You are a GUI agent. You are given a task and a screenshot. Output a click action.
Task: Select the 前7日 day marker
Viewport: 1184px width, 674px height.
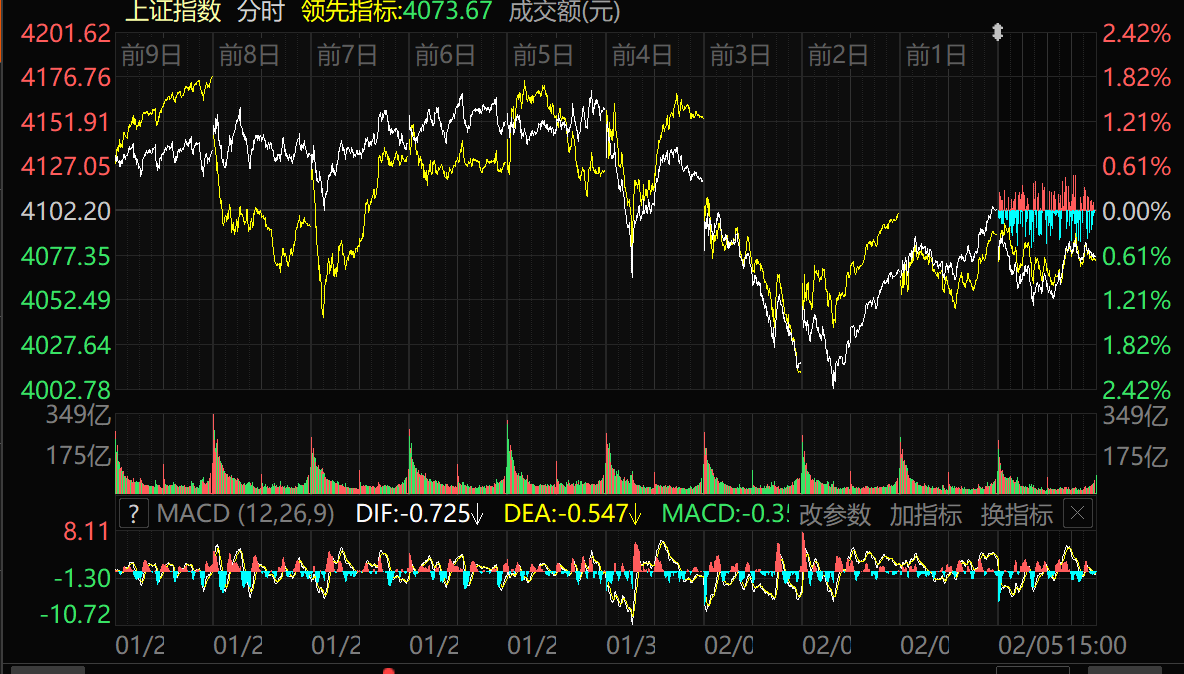[x=347, y=55]
